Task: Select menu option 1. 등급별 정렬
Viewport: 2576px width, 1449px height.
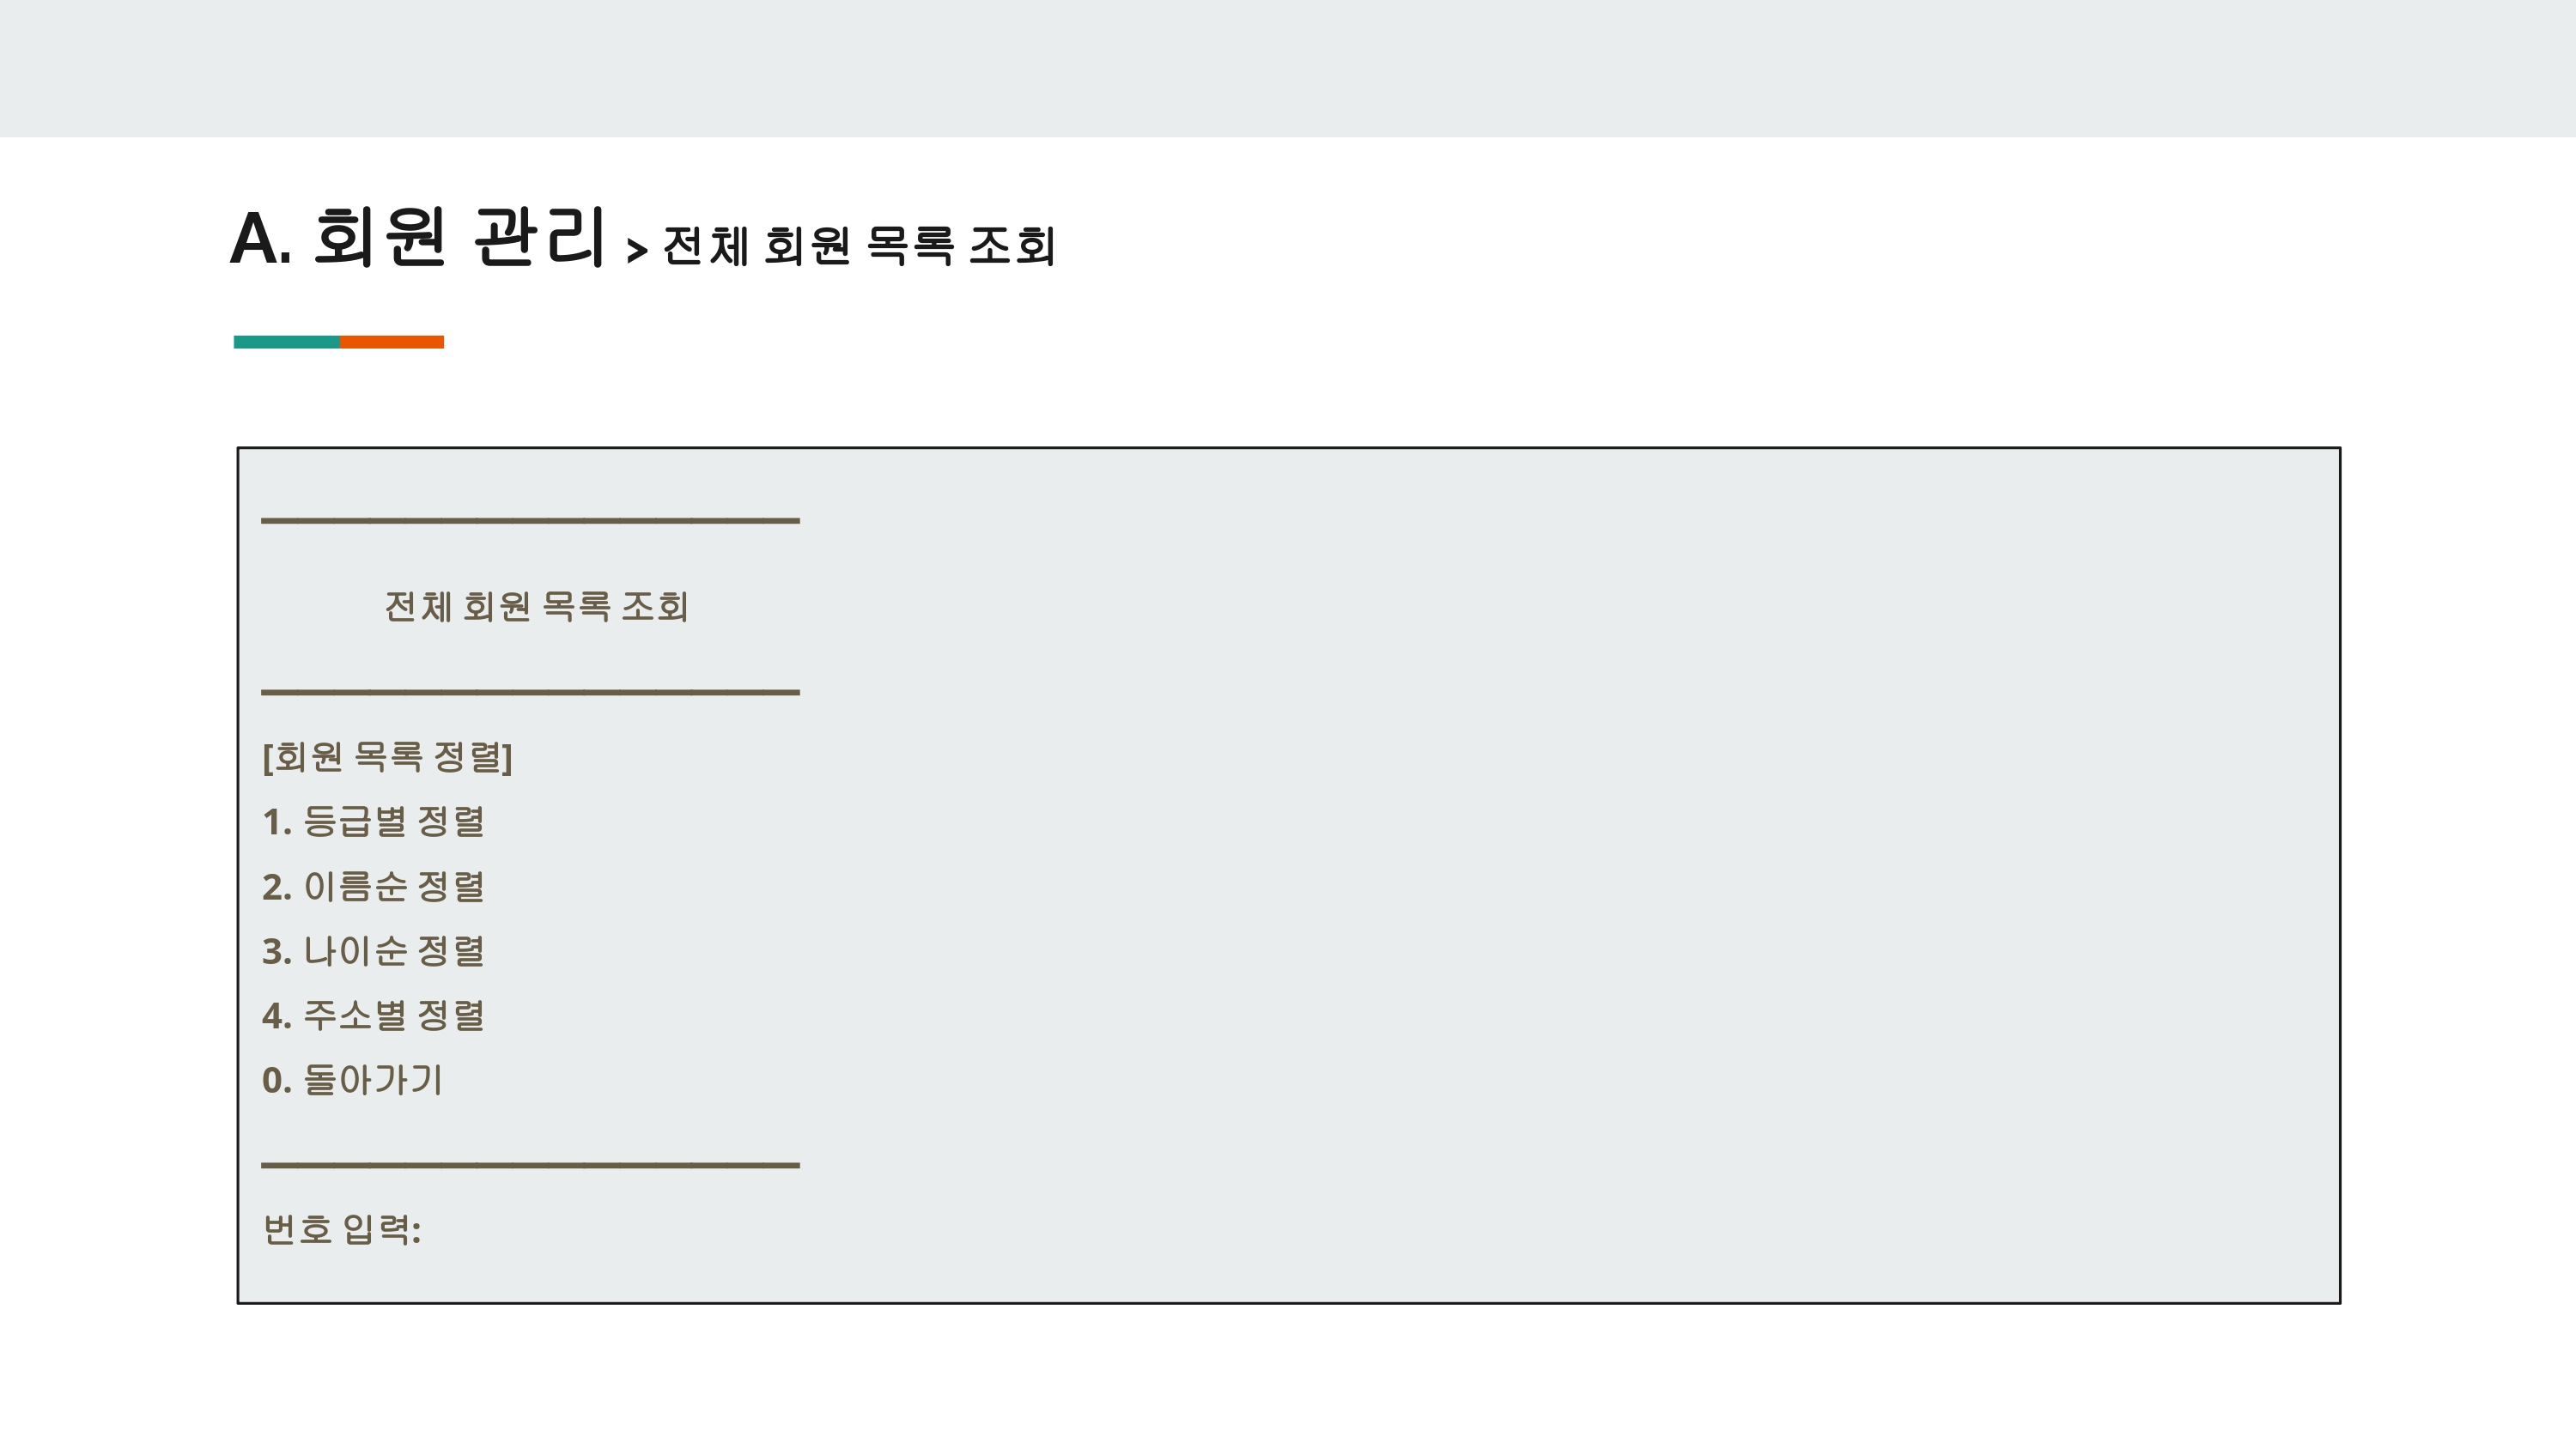Action: point(373,821)
